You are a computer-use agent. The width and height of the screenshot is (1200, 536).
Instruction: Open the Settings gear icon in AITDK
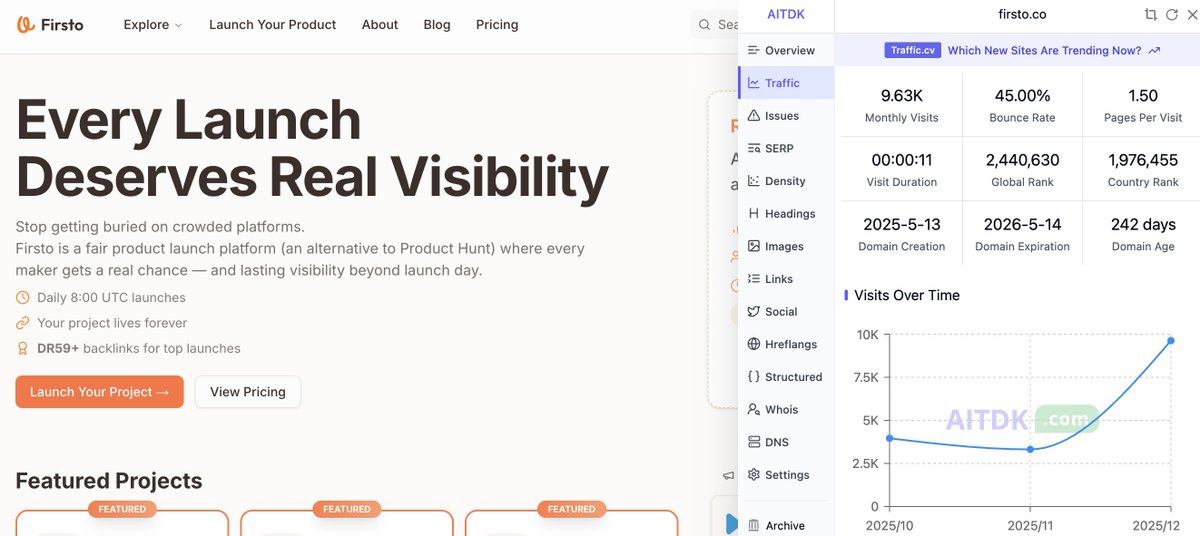click(754, 475)
